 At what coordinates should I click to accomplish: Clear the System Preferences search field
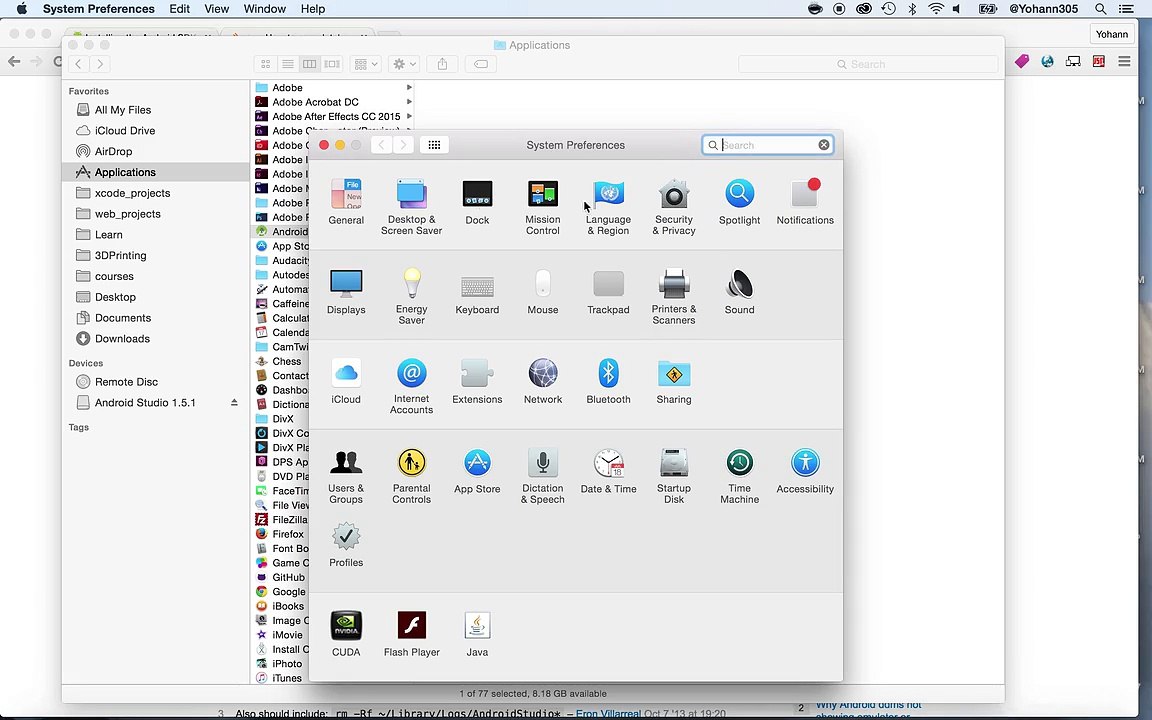tap(824, 145)
